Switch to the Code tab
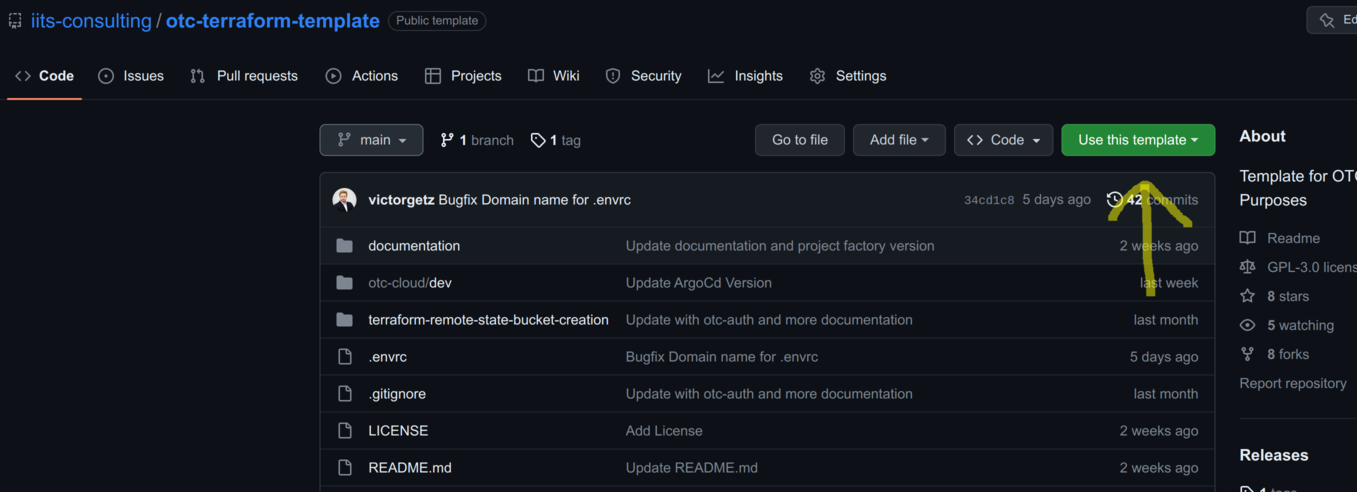 [45, 76]
